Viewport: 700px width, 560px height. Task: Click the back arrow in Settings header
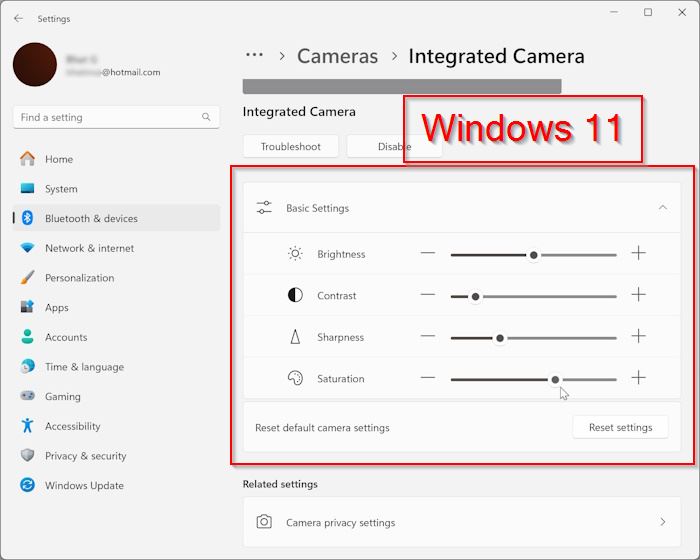[x=18, y=18]
